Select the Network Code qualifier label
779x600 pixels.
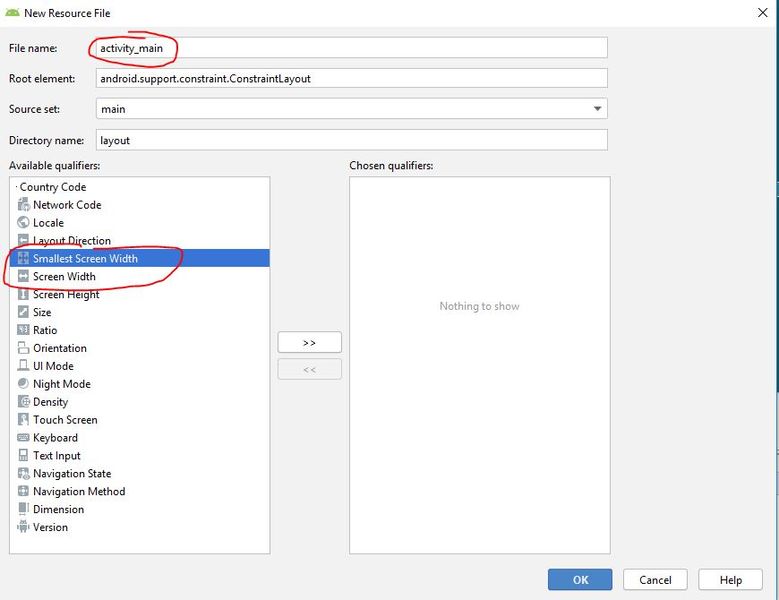point(67,205)
